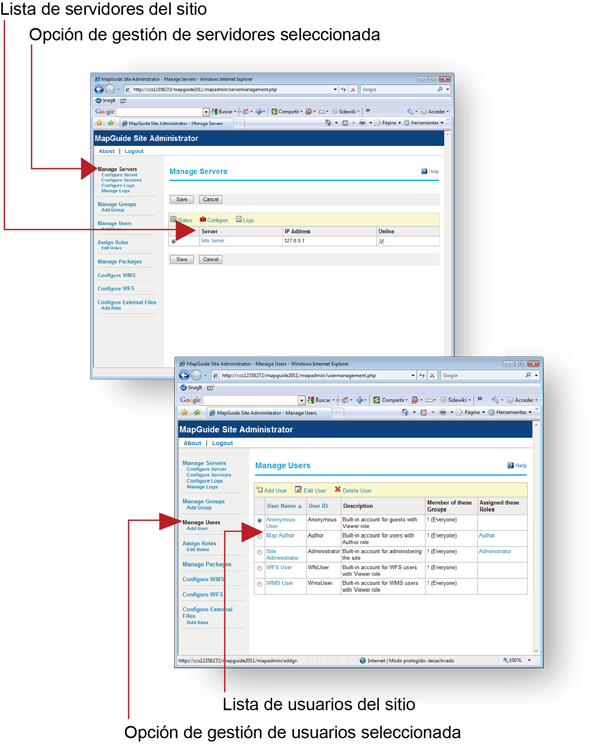Open Página dropdown in Manage Users window
The width and height of the screenshot is (600, 744).
(x=483, y=412)
